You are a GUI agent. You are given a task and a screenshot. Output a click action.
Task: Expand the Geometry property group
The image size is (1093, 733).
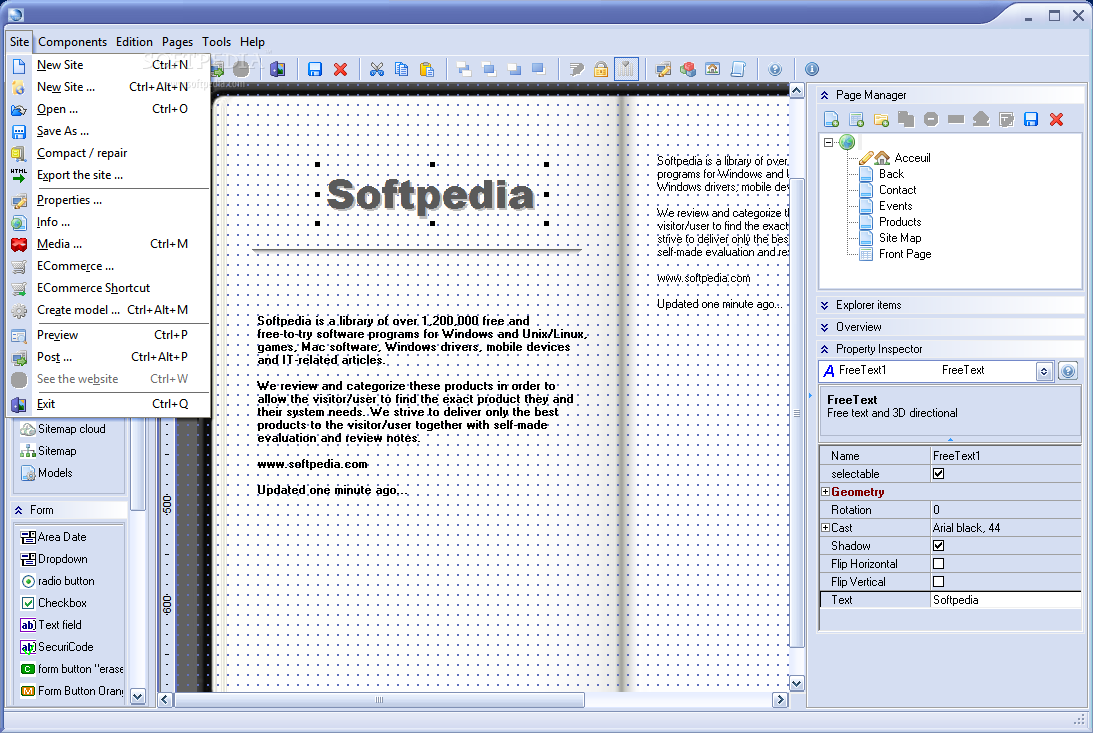[x=825, y=492]
